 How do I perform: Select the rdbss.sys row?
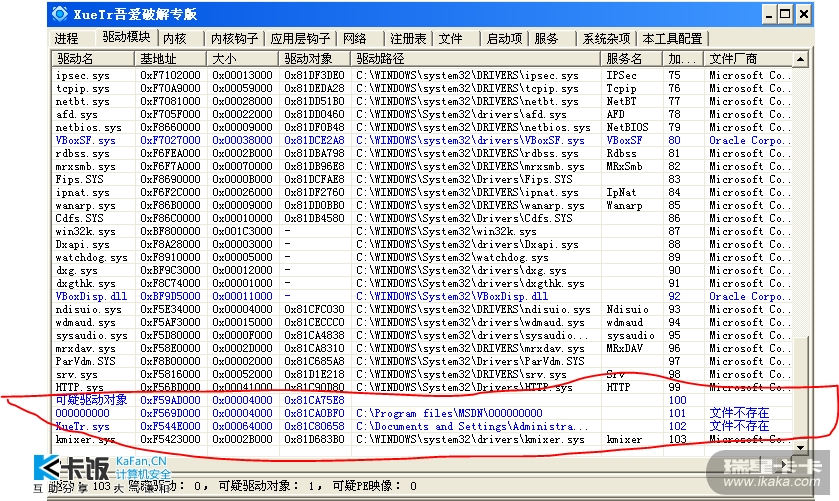[422, 153]
